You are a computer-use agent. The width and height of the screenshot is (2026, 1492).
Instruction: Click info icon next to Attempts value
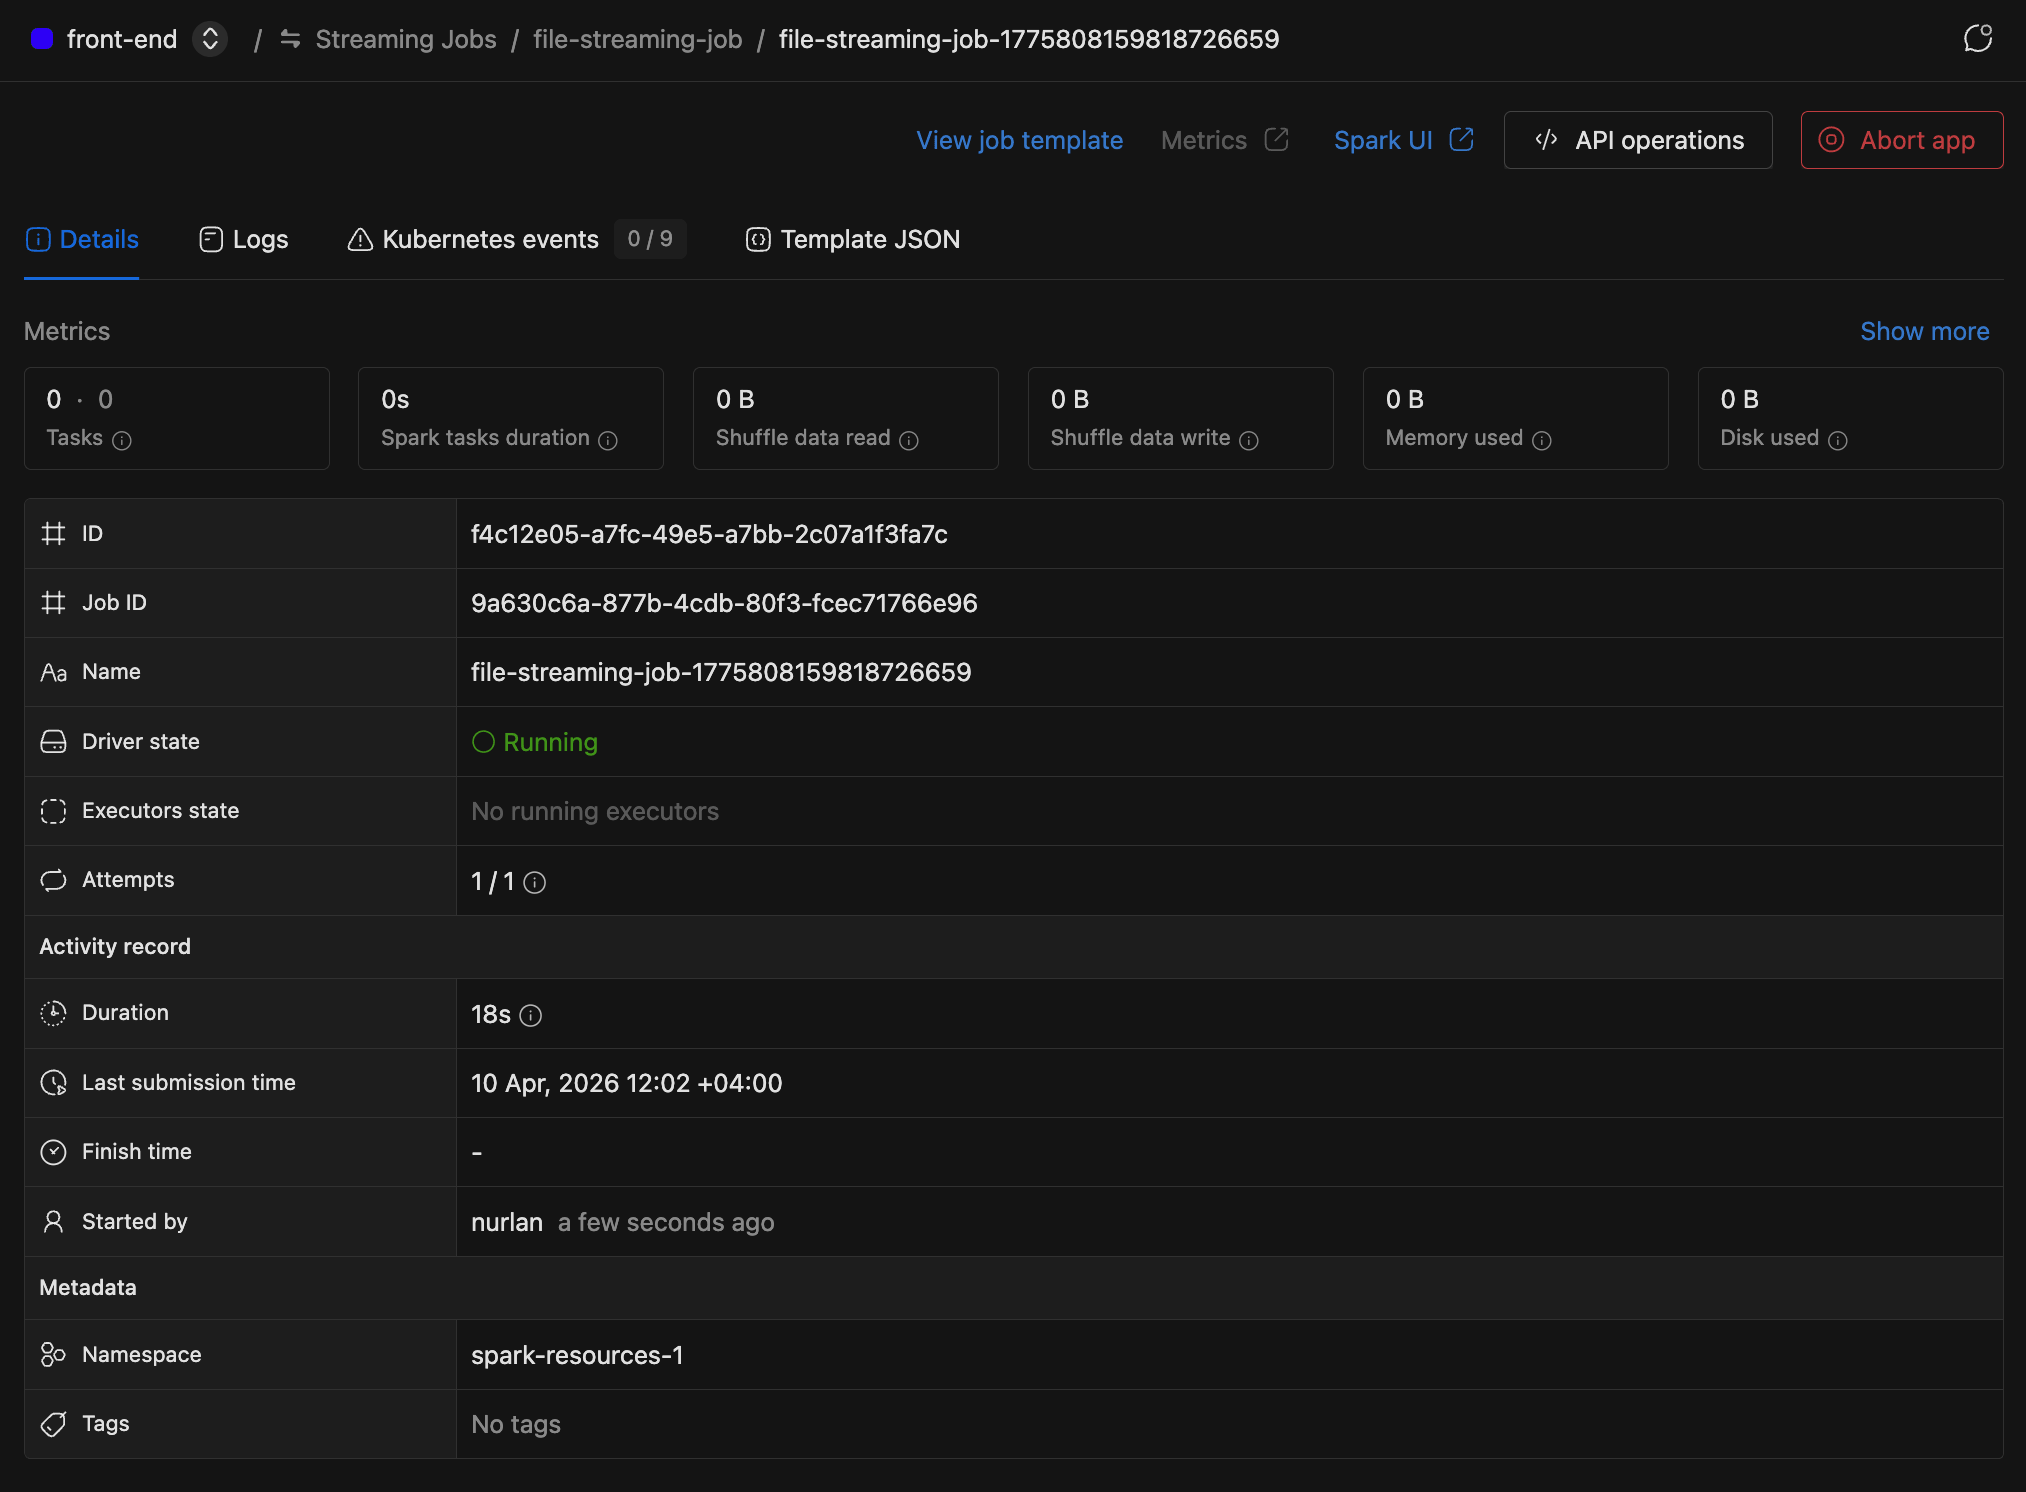pos(535,882)
